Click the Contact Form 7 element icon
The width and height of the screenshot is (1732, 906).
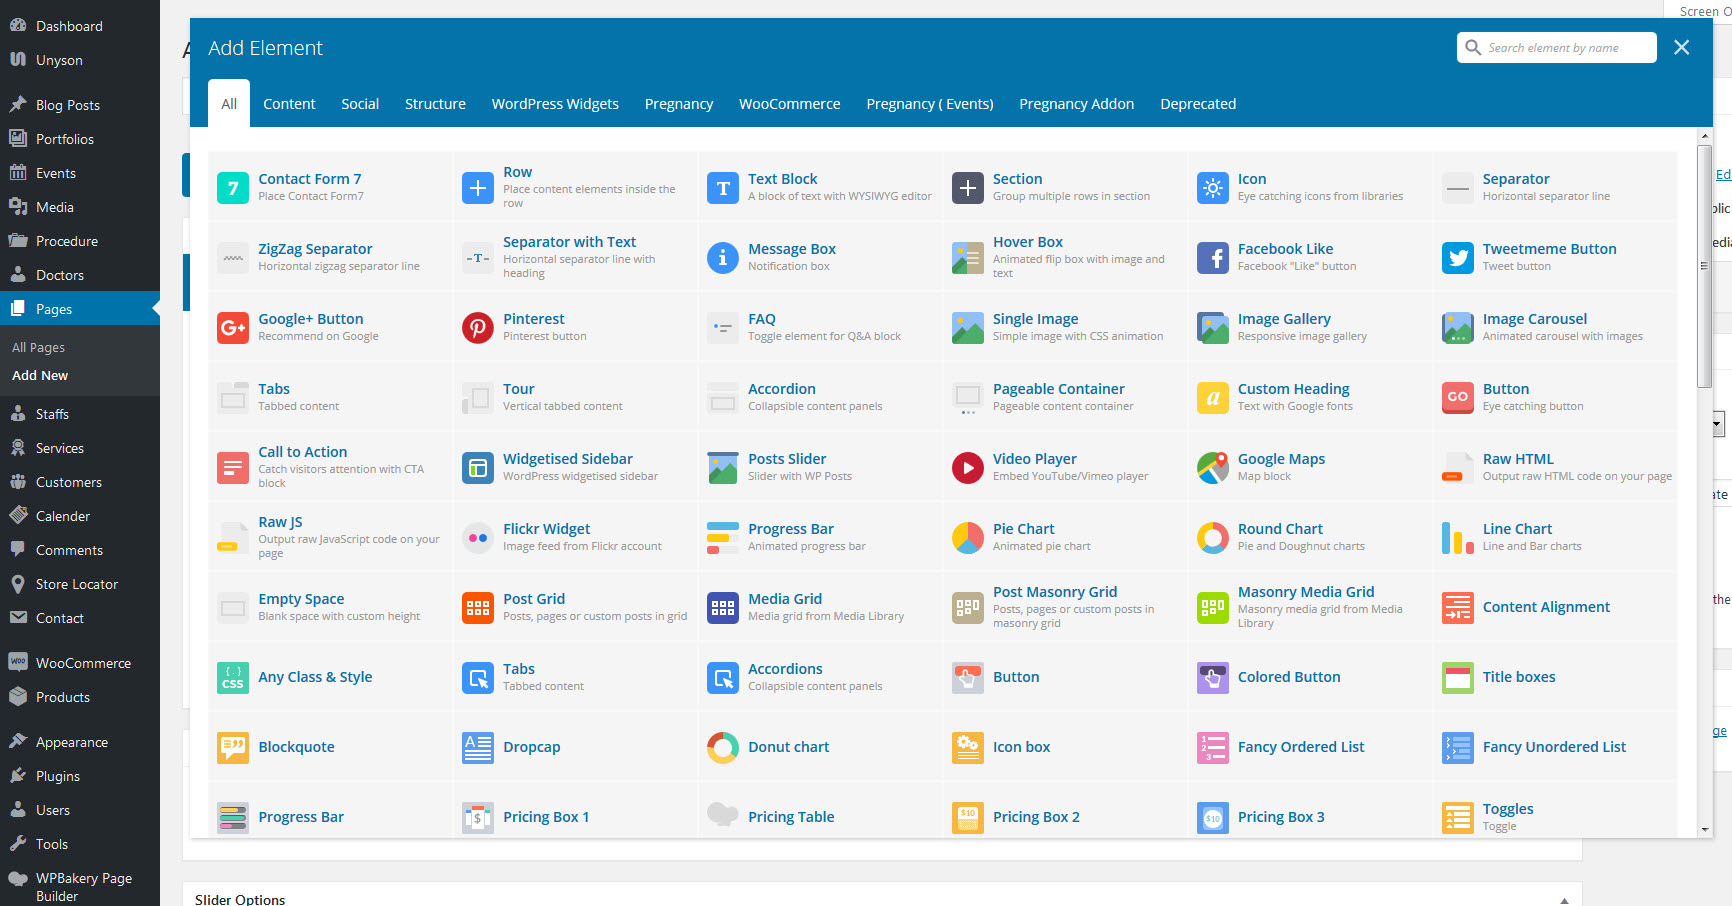(233, 187)
